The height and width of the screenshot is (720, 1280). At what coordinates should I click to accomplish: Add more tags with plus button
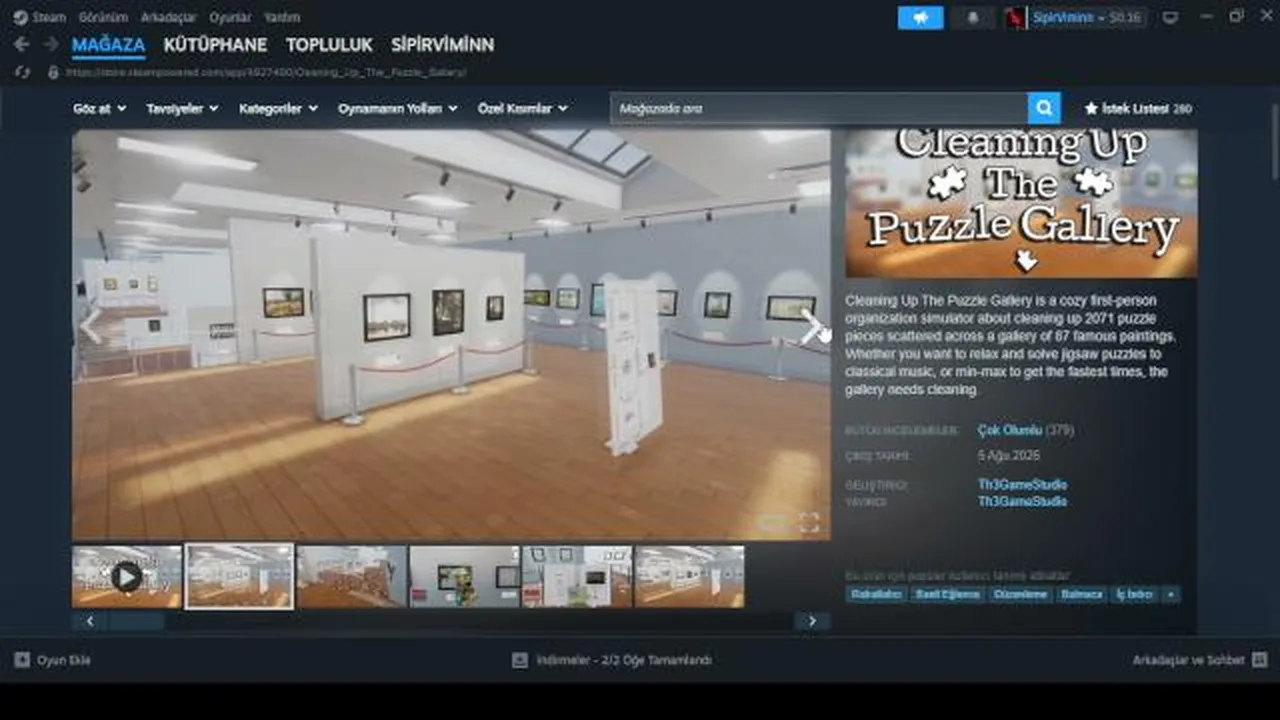pos(1170,594)
